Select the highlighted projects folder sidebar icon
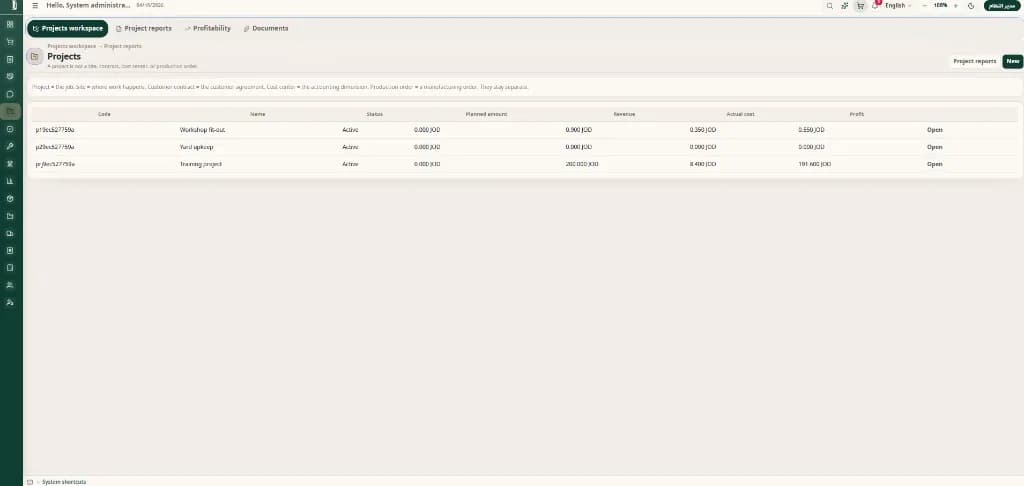1024x486 pixels. 10,112
